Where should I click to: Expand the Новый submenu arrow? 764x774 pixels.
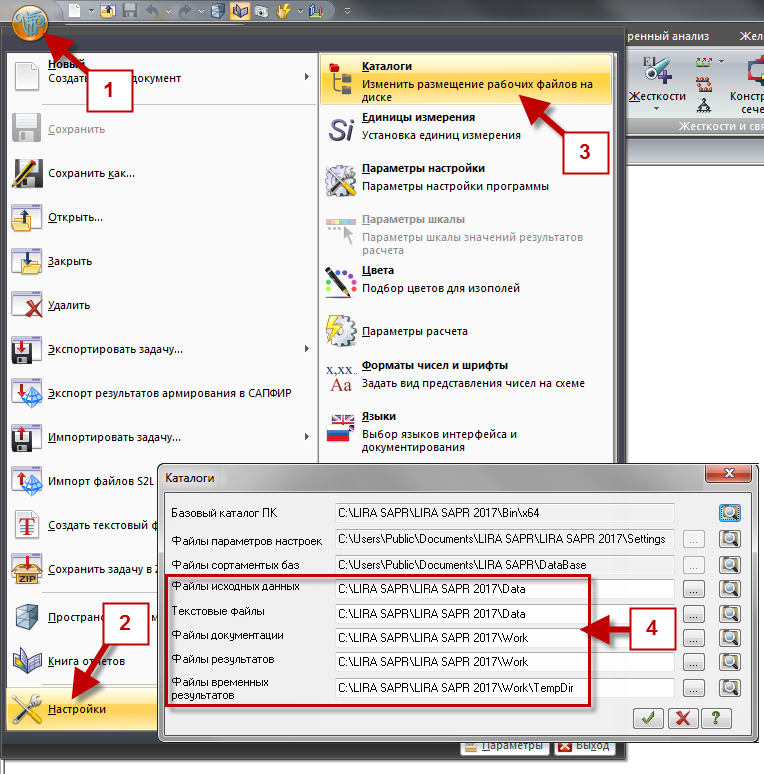click(x=306, y=72)
